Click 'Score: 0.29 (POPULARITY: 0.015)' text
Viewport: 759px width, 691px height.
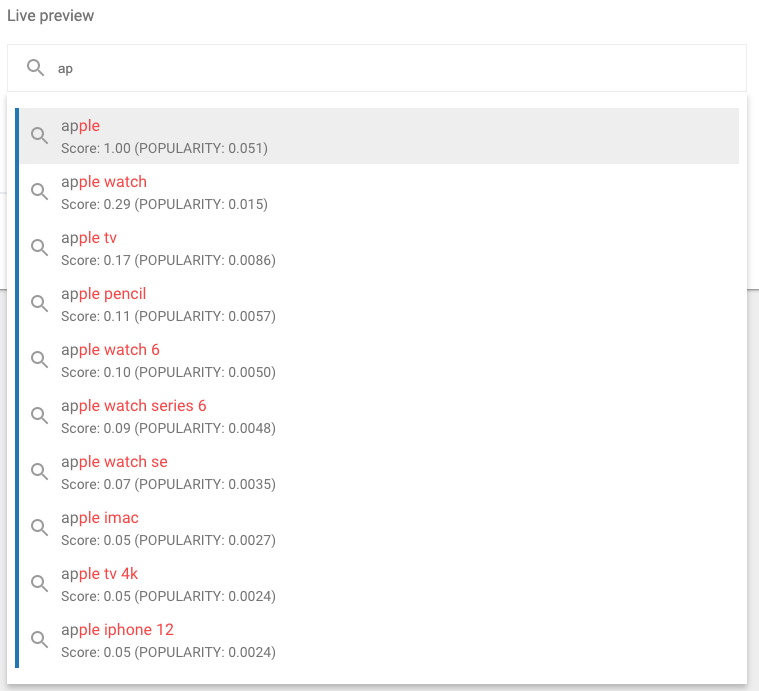pyautogui.click(x=165, y=204)
